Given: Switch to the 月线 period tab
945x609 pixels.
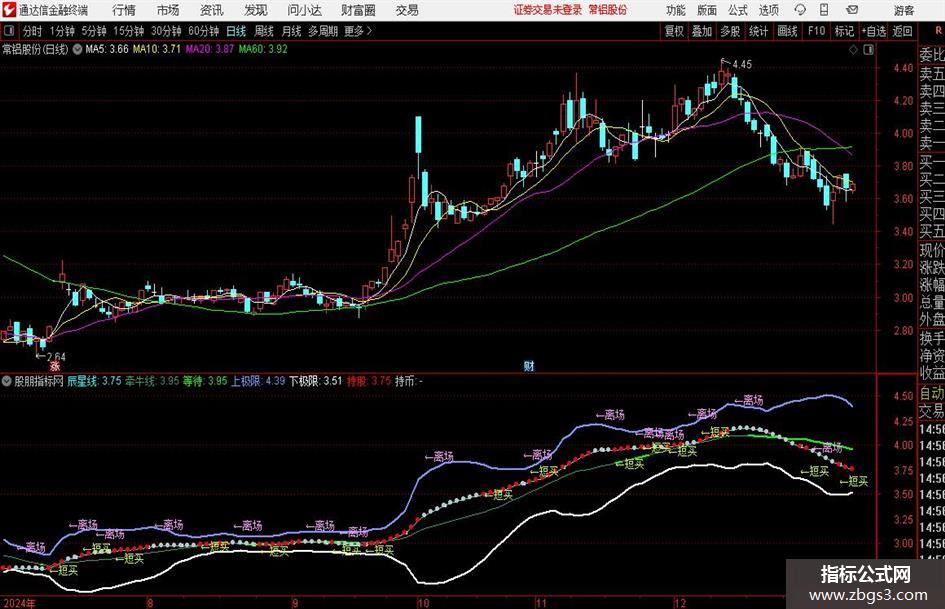Looking at the screenshot, I should click(292, 31).
